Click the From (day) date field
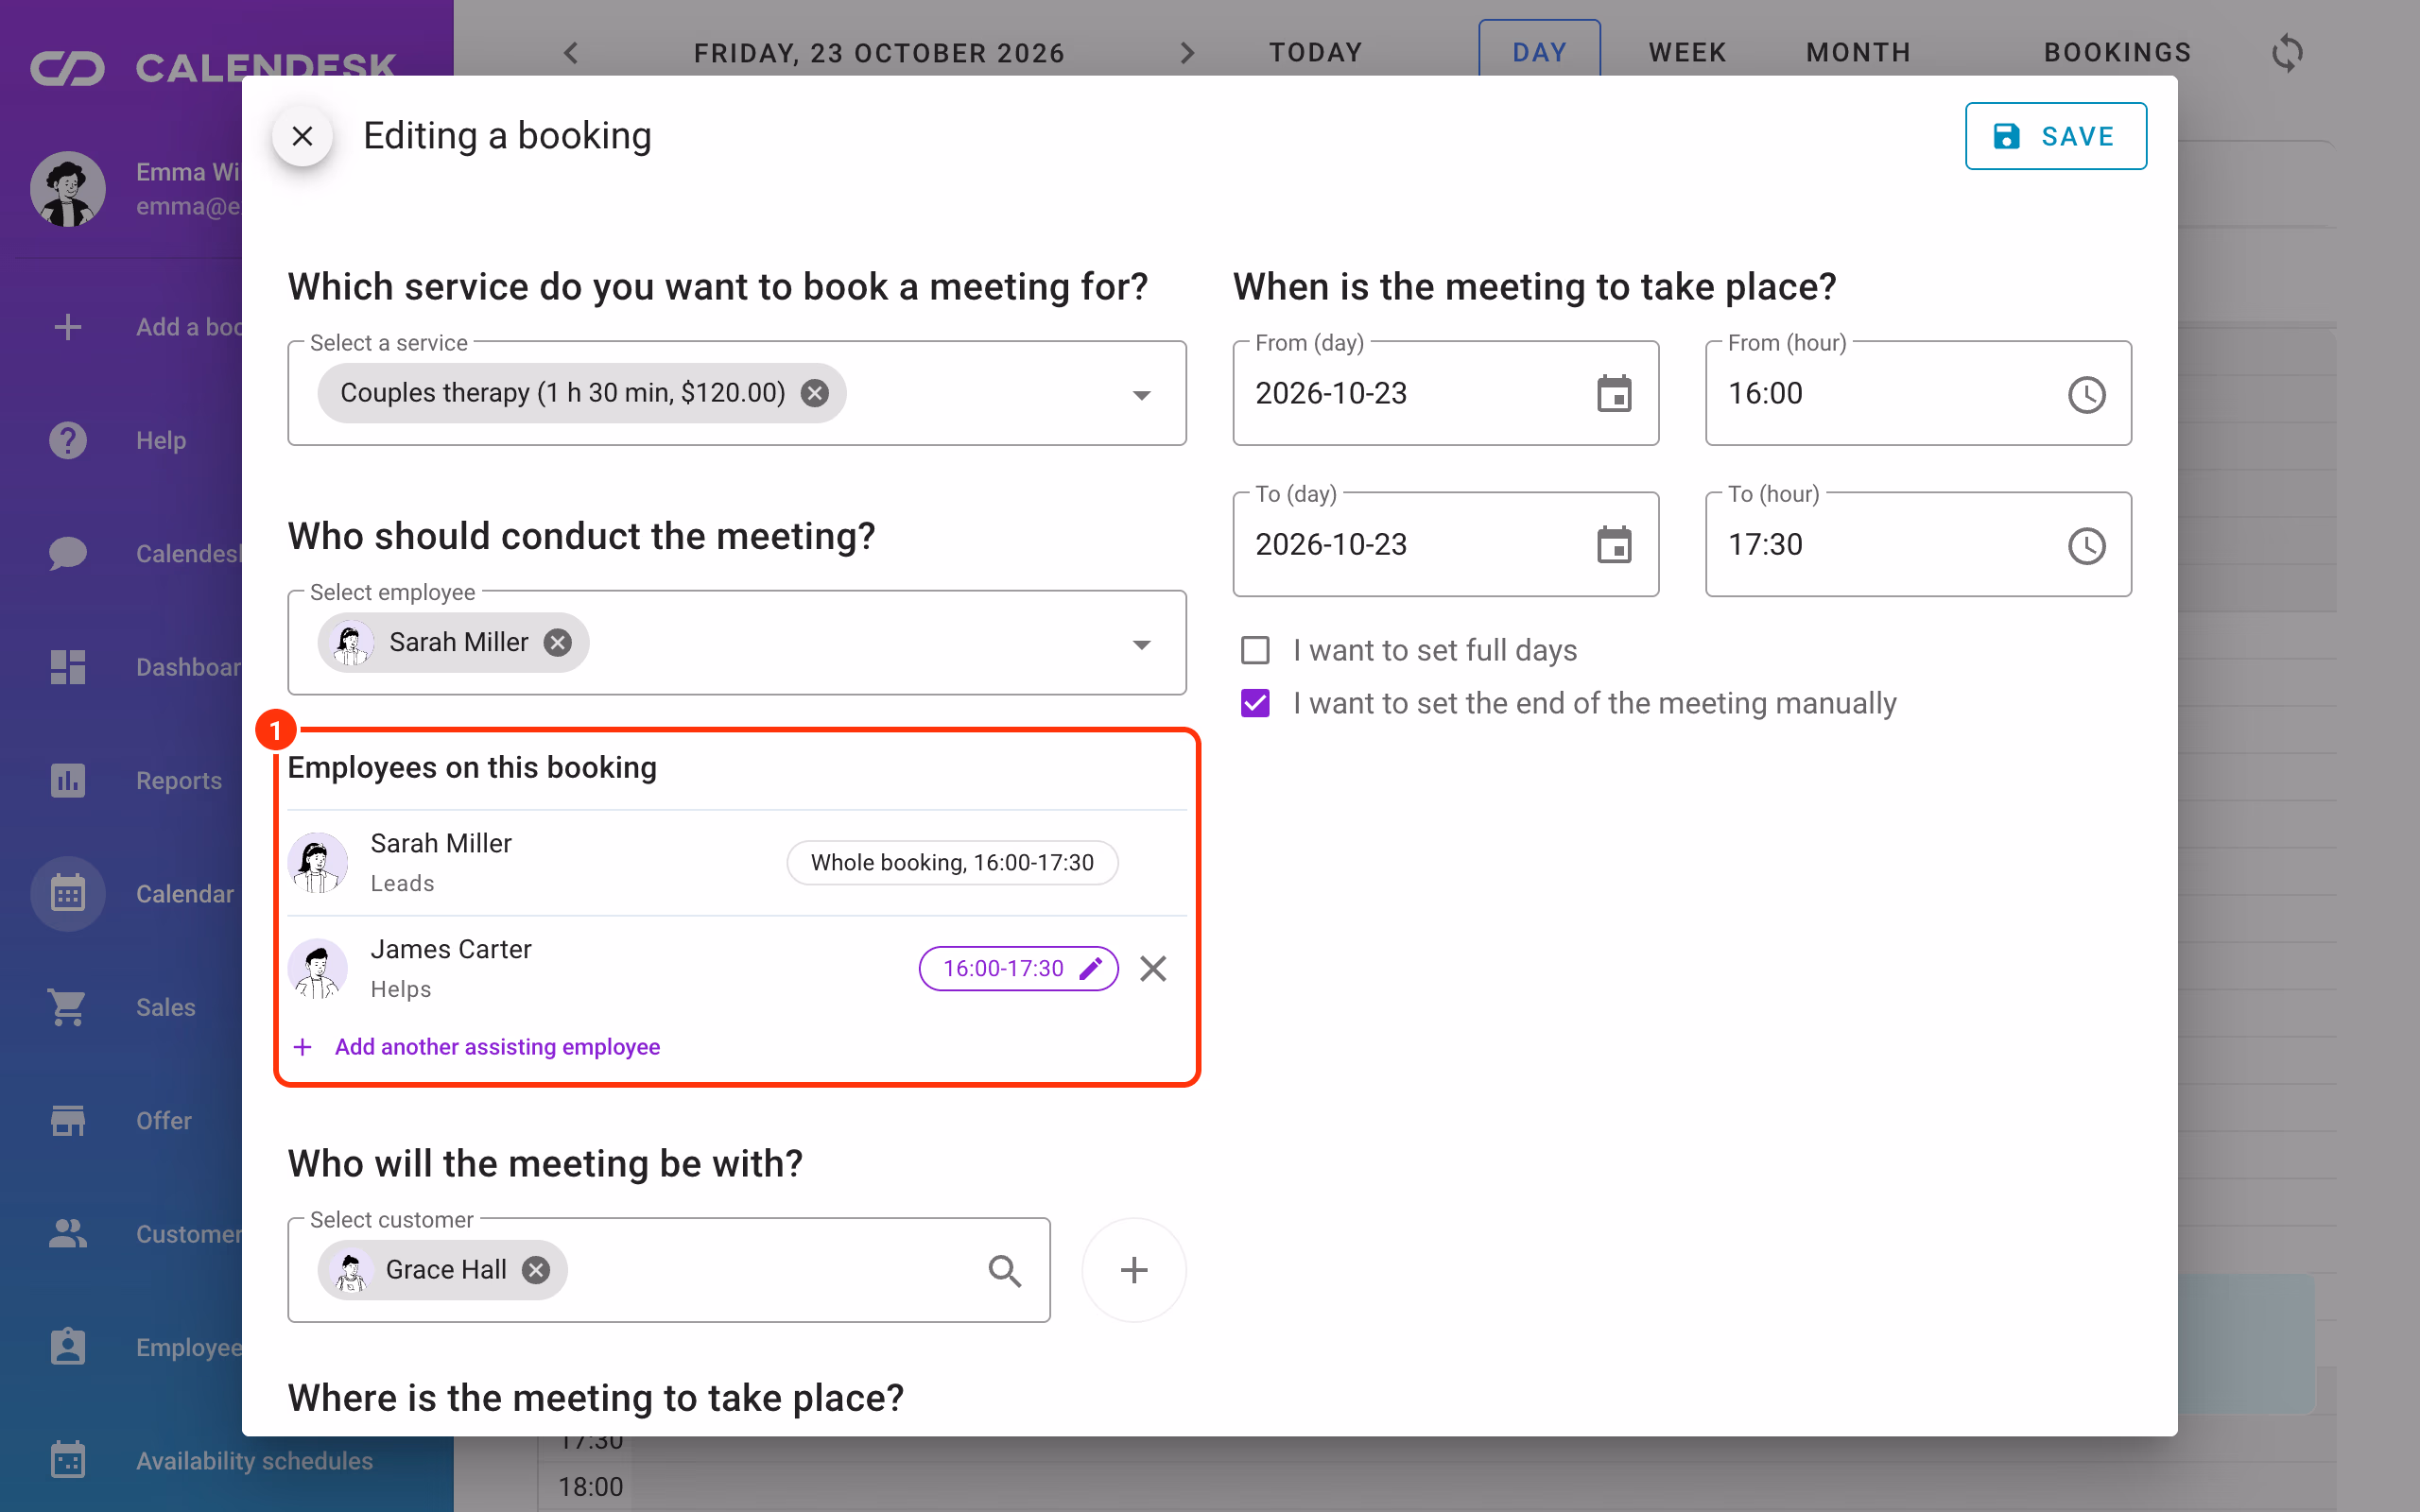Screen dimensions: 2420x1512 click(1445, 394)
